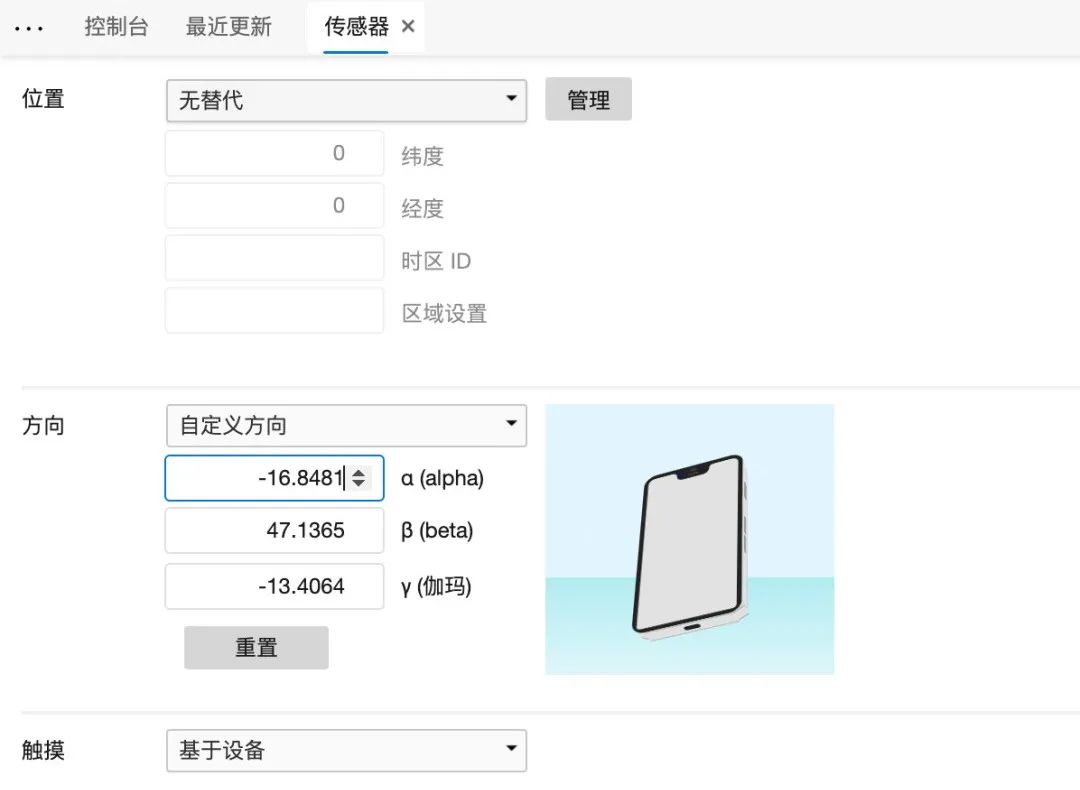Click the 重置 reset orientation button
This screenshot has width=1080, height=790.
255,647
